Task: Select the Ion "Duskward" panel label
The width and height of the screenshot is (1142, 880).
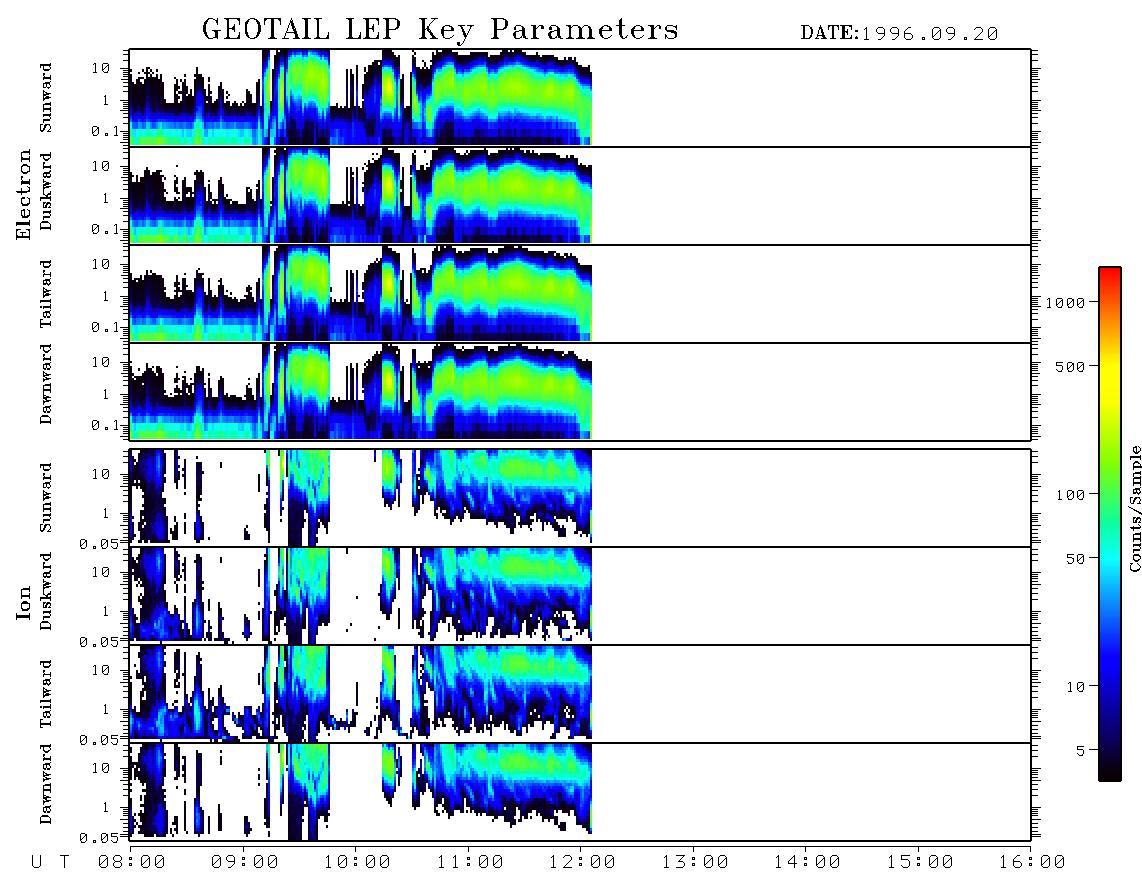Action: coord(46,591)
